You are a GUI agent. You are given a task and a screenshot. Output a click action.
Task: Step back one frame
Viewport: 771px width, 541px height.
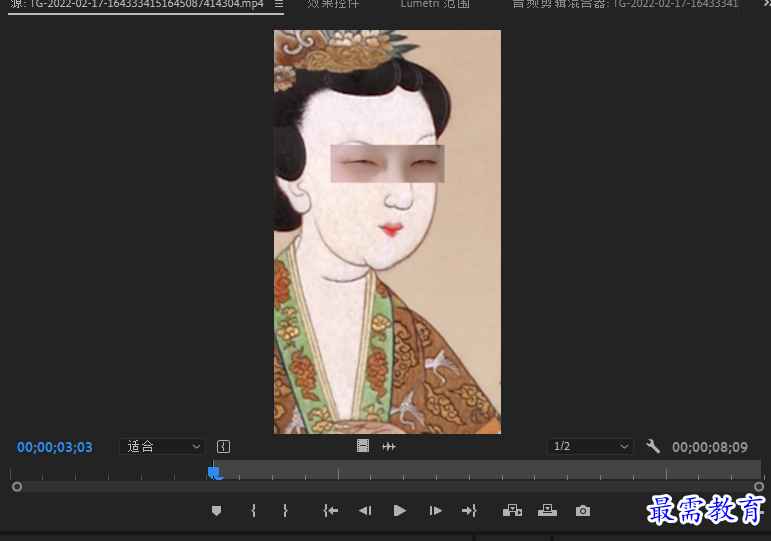click(x=365, y=511)
